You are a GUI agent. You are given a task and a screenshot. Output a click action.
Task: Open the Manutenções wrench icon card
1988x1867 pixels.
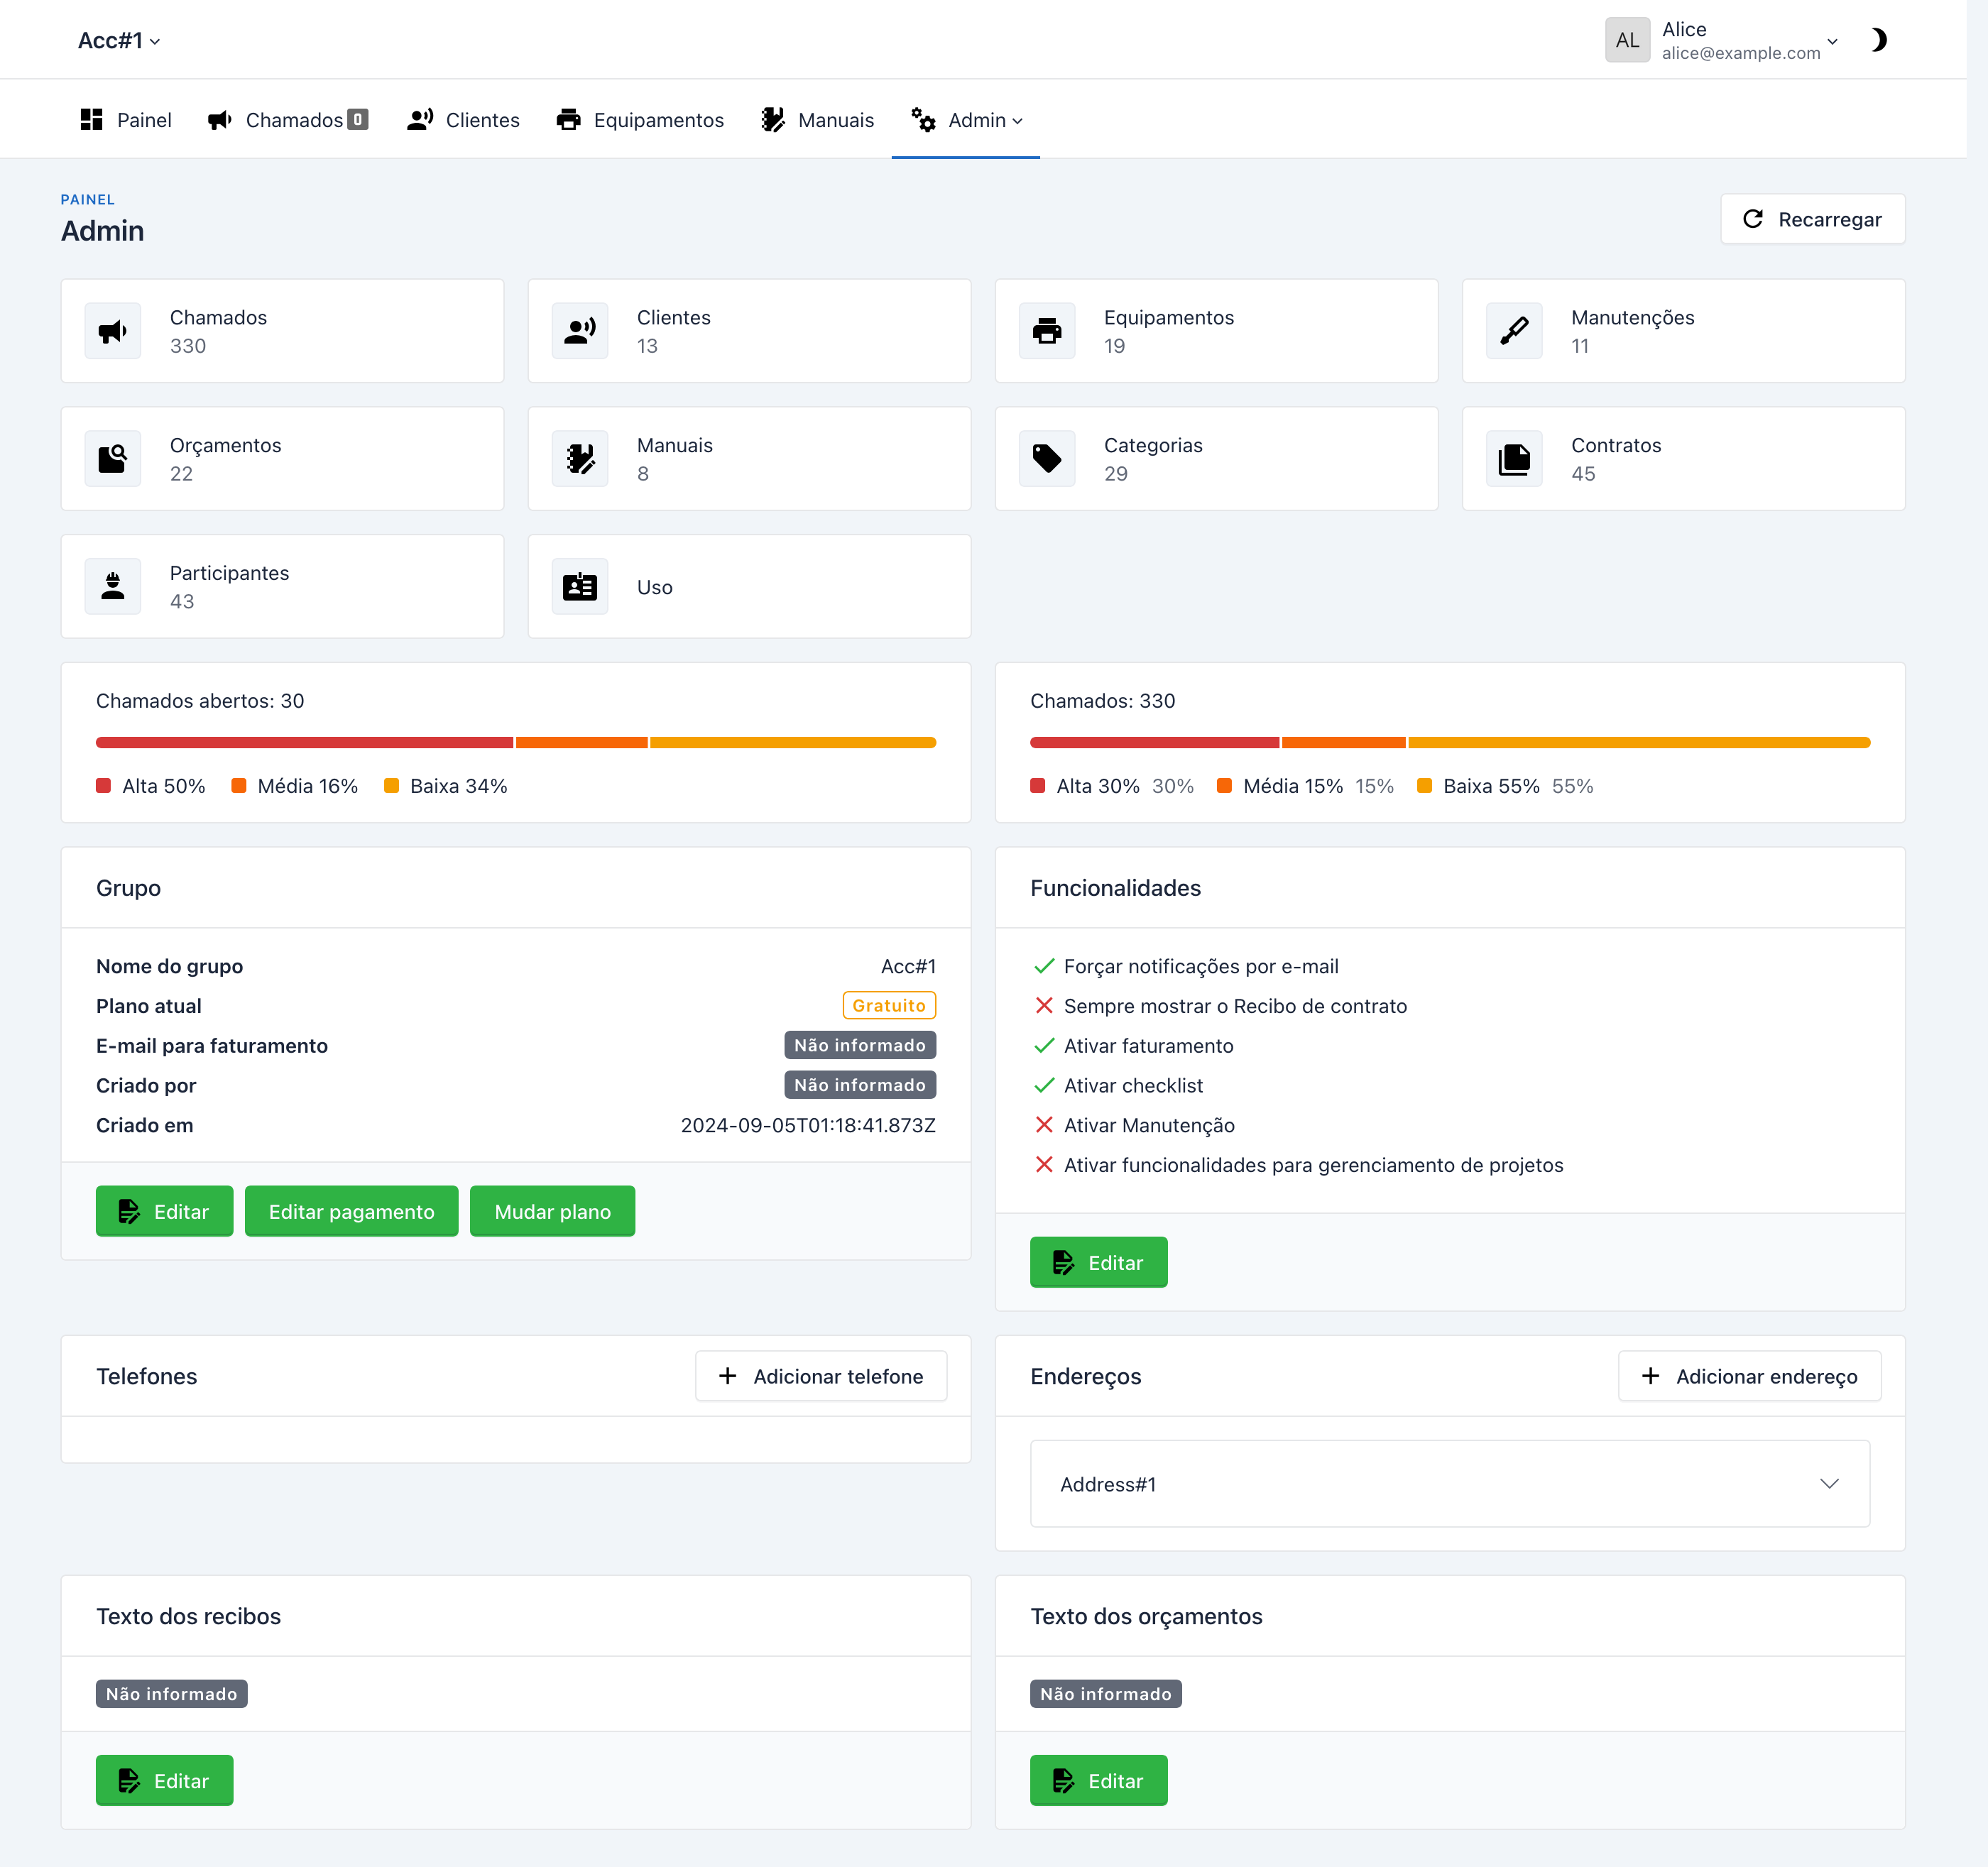(1514, 331)
